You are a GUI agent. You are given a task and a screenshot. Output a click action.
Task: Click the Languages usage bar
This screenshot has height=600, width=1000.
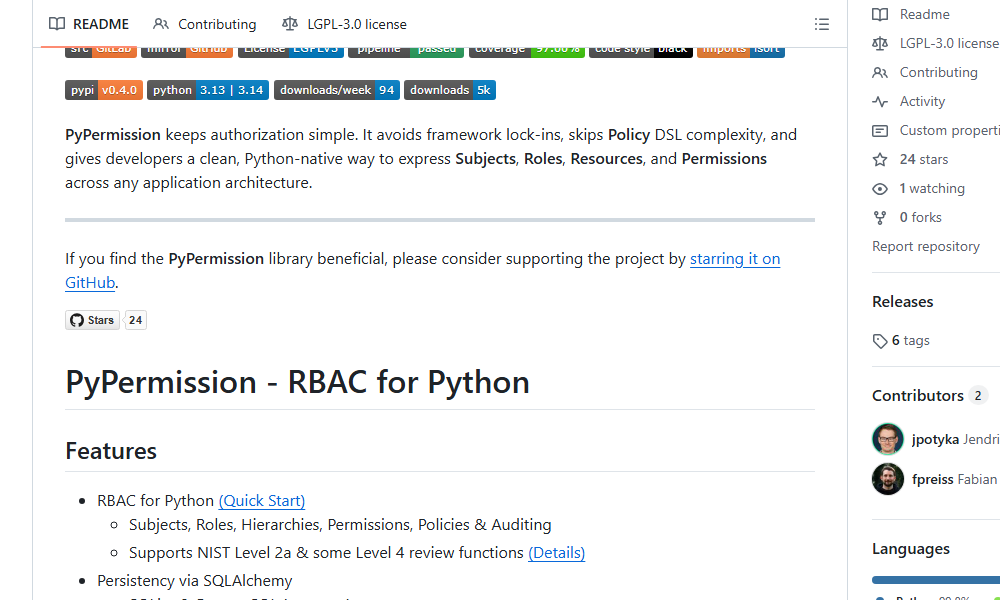tap(936, 580)
